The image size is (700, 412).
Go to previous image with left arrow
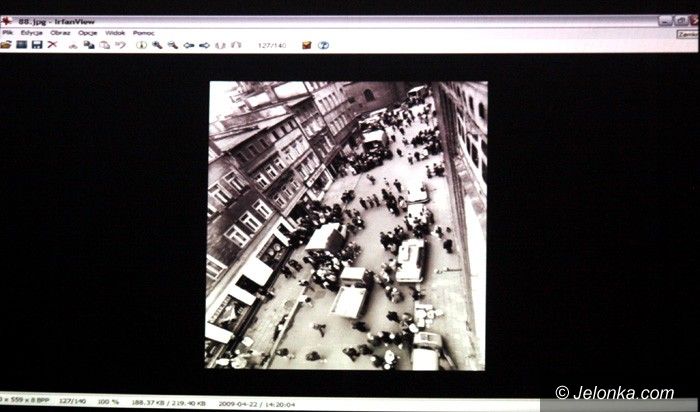(188, 45)
